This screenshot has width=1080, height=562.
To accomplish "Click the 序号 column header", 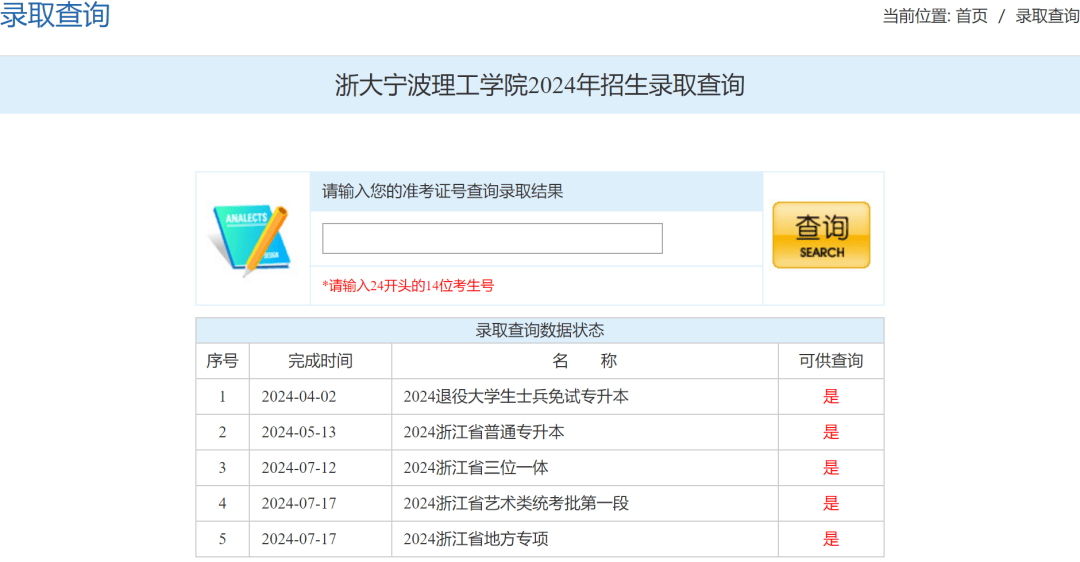I will tap(222, 361).
